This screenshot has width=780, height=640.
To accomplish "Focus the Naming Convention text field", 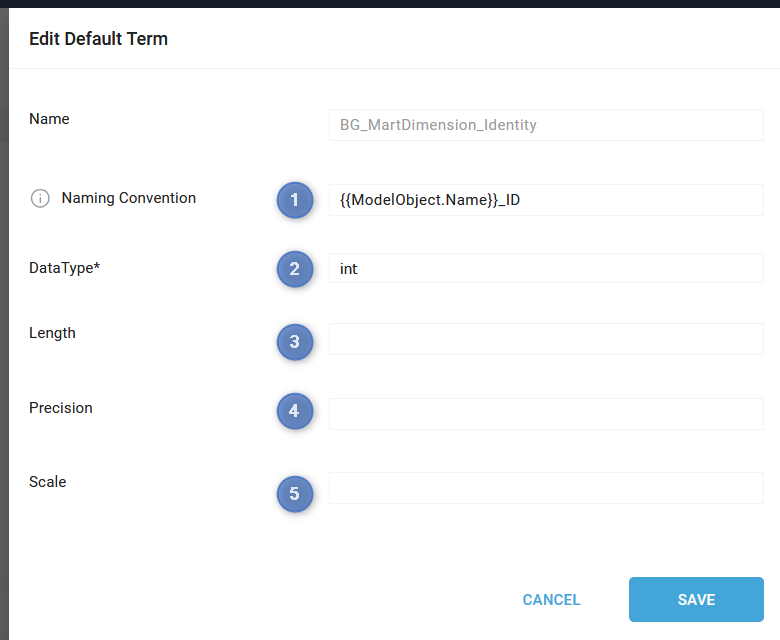I will (x=546, y=200).
